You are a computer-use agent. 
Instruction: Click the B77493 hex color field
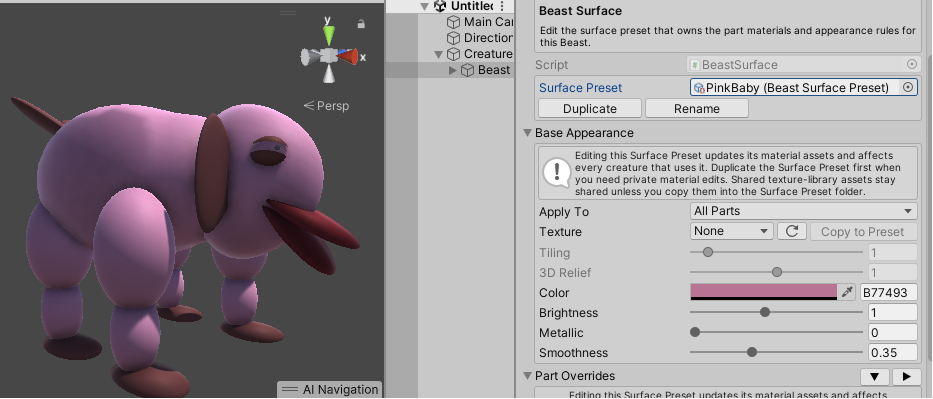click(889, 293)
